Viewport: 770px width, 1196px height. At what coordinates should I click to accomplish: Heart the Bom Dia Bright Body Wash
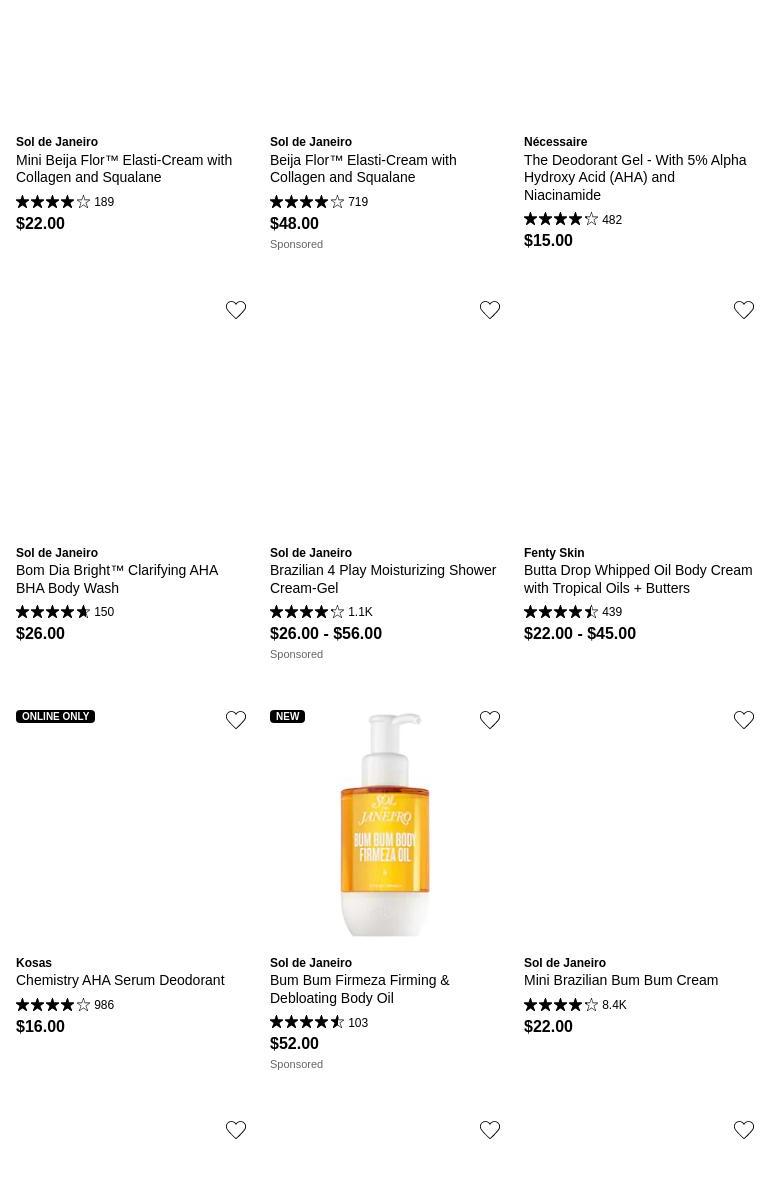click(x=236, y=310)
